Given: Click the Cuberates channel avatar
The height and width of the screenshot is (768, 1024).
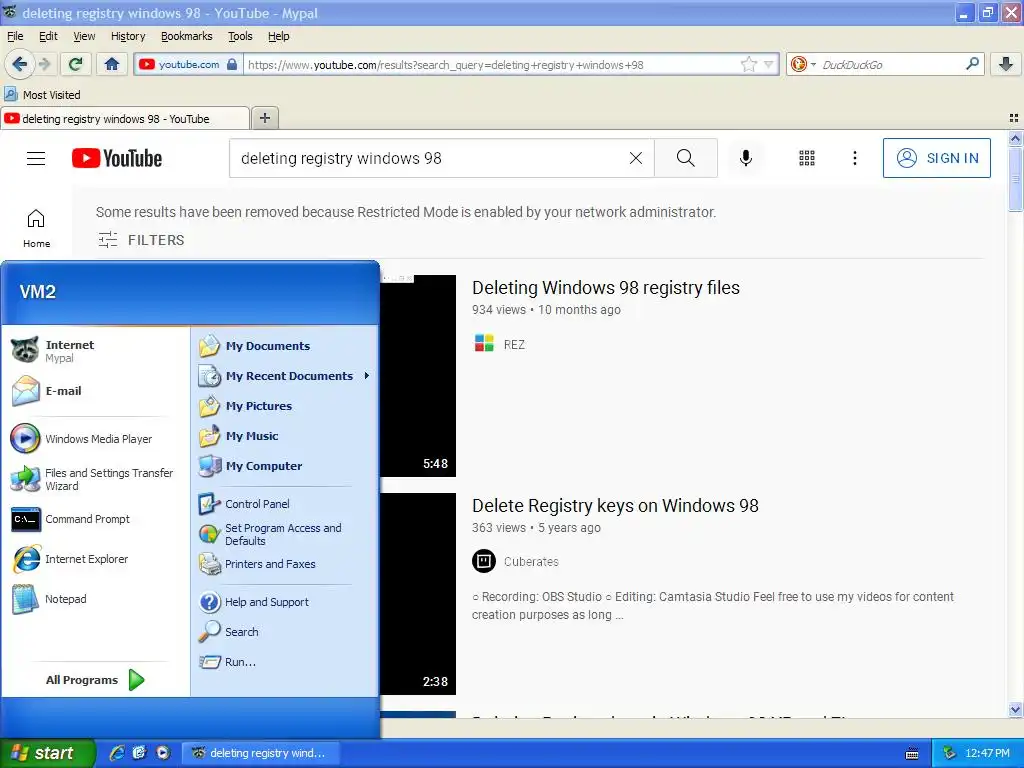Looking at the screenshot, I should click(x=484, y=561).
